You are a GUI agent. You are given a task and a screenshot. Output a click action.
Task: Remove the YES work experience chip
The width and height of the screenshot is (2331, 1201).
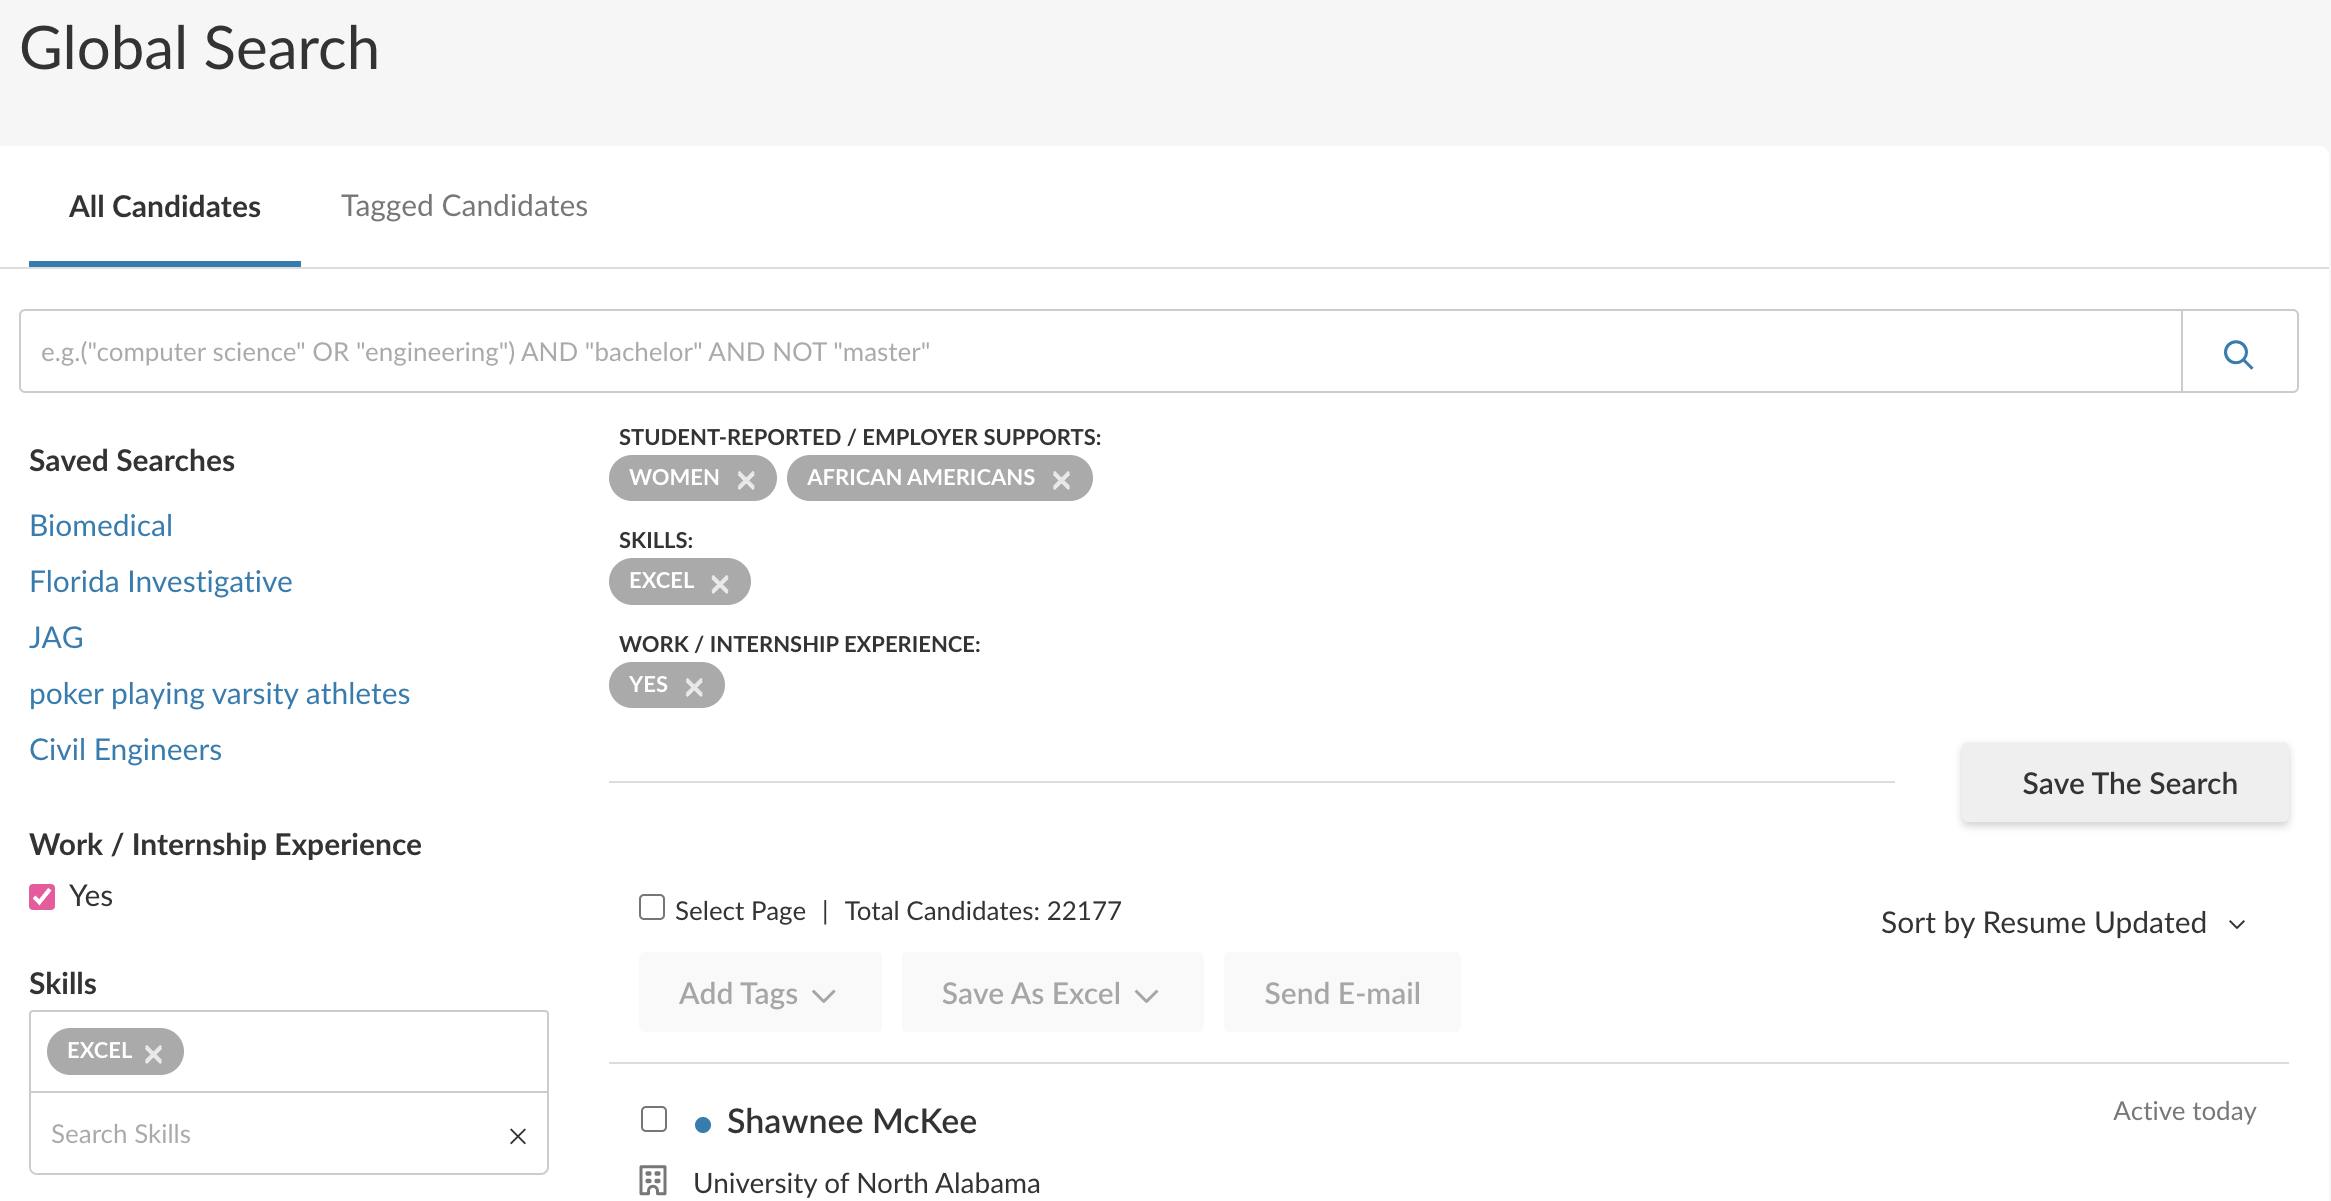[x=694, y=687]
